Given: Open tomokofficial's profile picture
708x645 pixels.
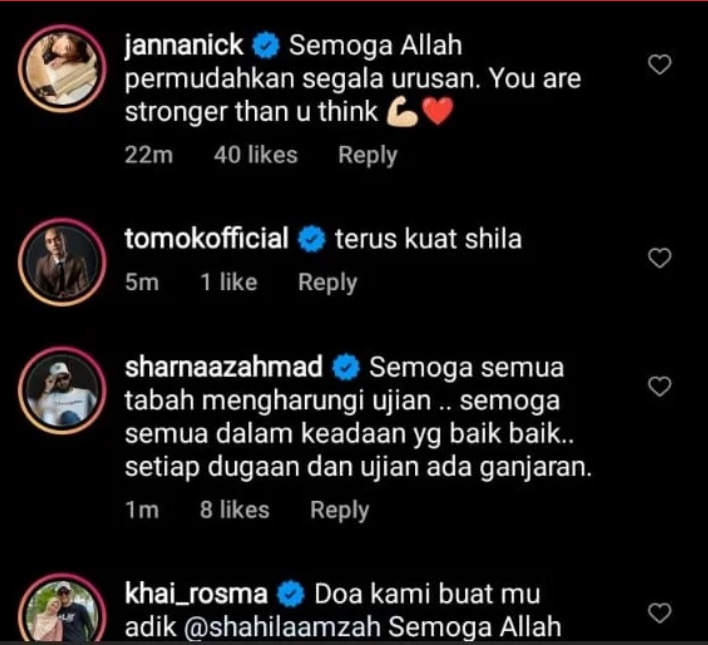Looking at the screenshot, I should tap(62, 262).
